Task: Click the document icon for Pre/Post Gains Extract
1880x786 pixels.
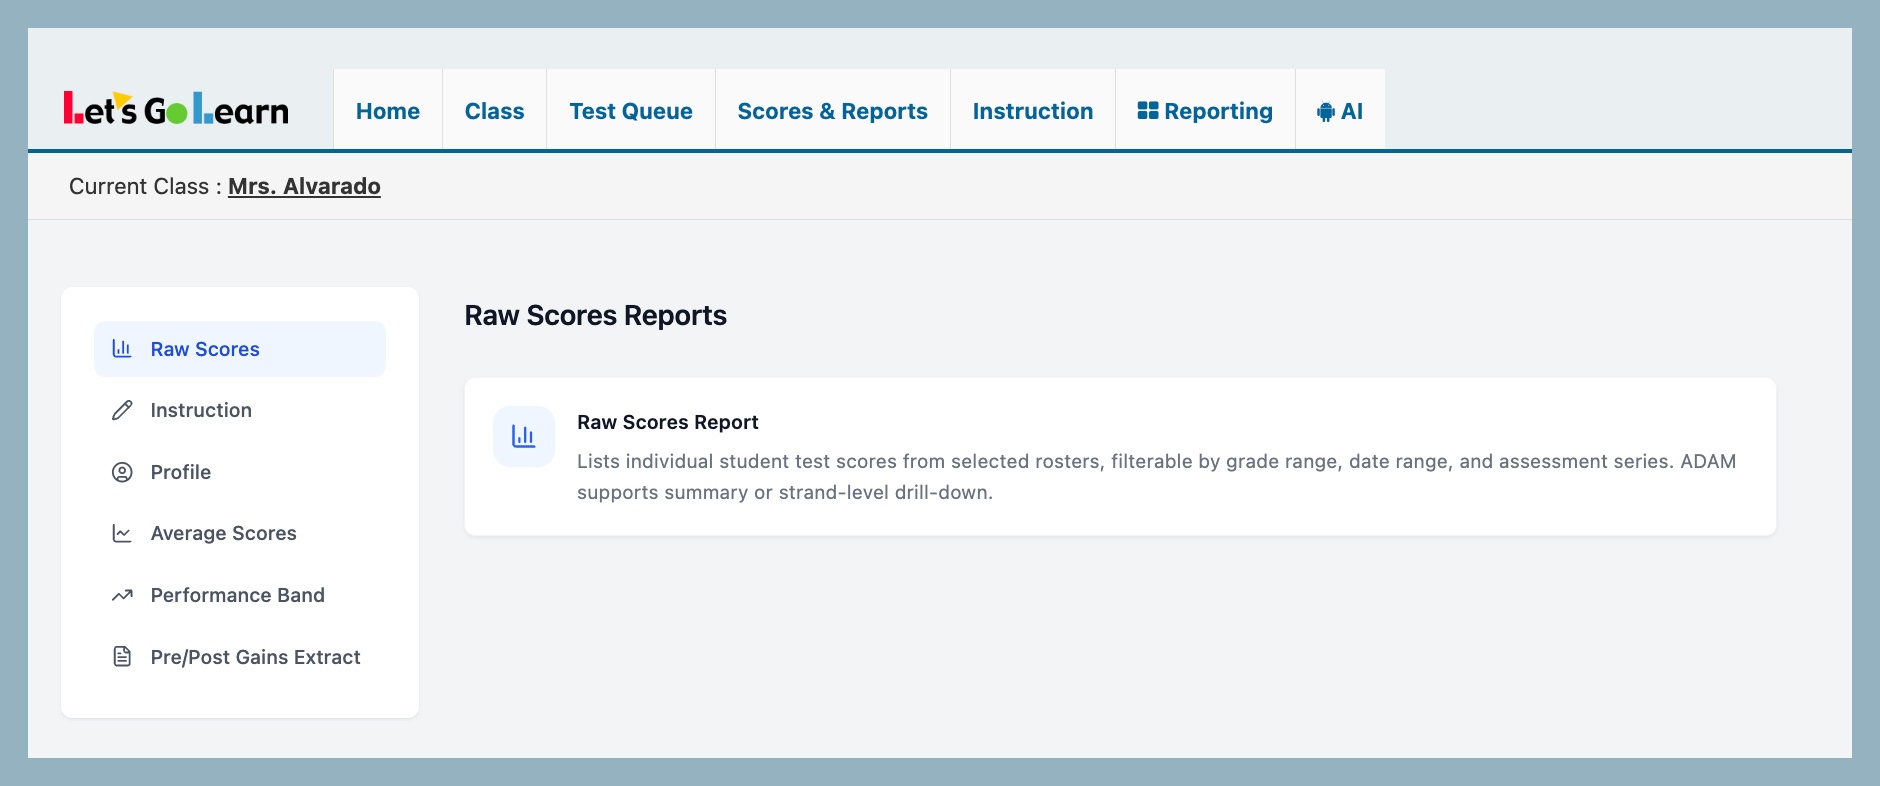Action: 122,657
